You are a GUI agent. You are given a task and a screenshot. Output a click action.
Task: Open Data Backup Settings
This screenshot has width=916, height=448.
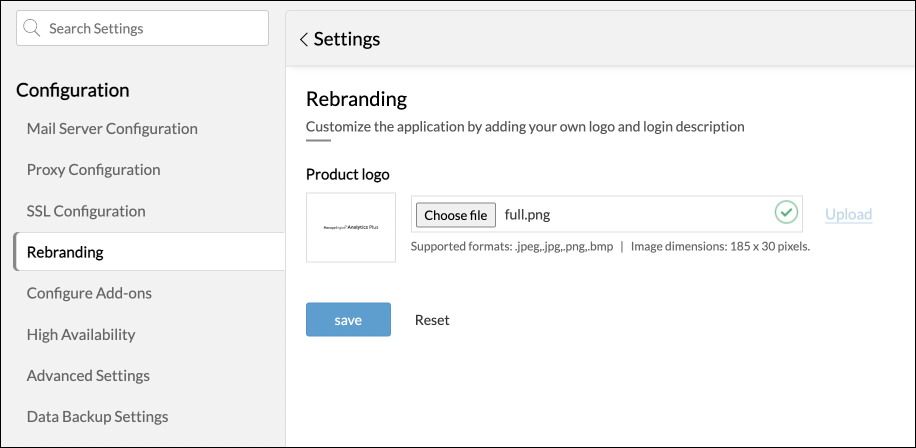(97, 416)
